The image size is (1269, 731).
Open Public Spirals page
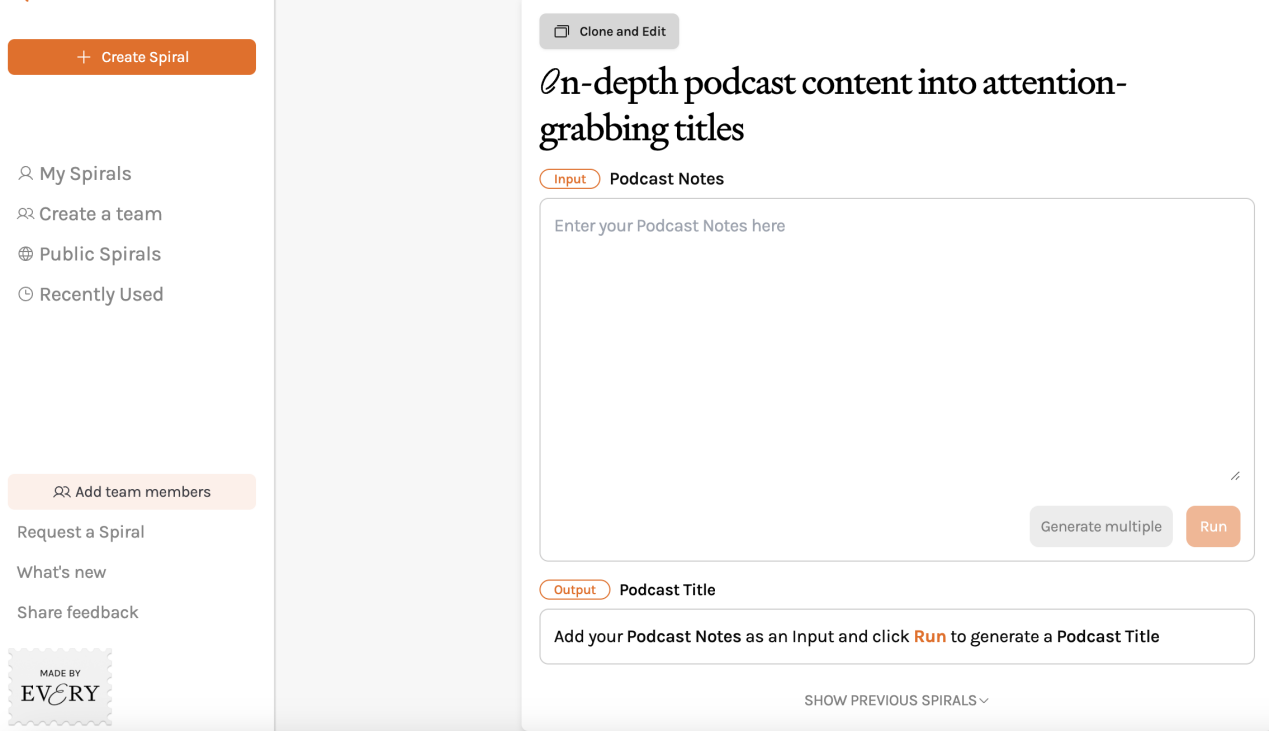coord(100,254)
